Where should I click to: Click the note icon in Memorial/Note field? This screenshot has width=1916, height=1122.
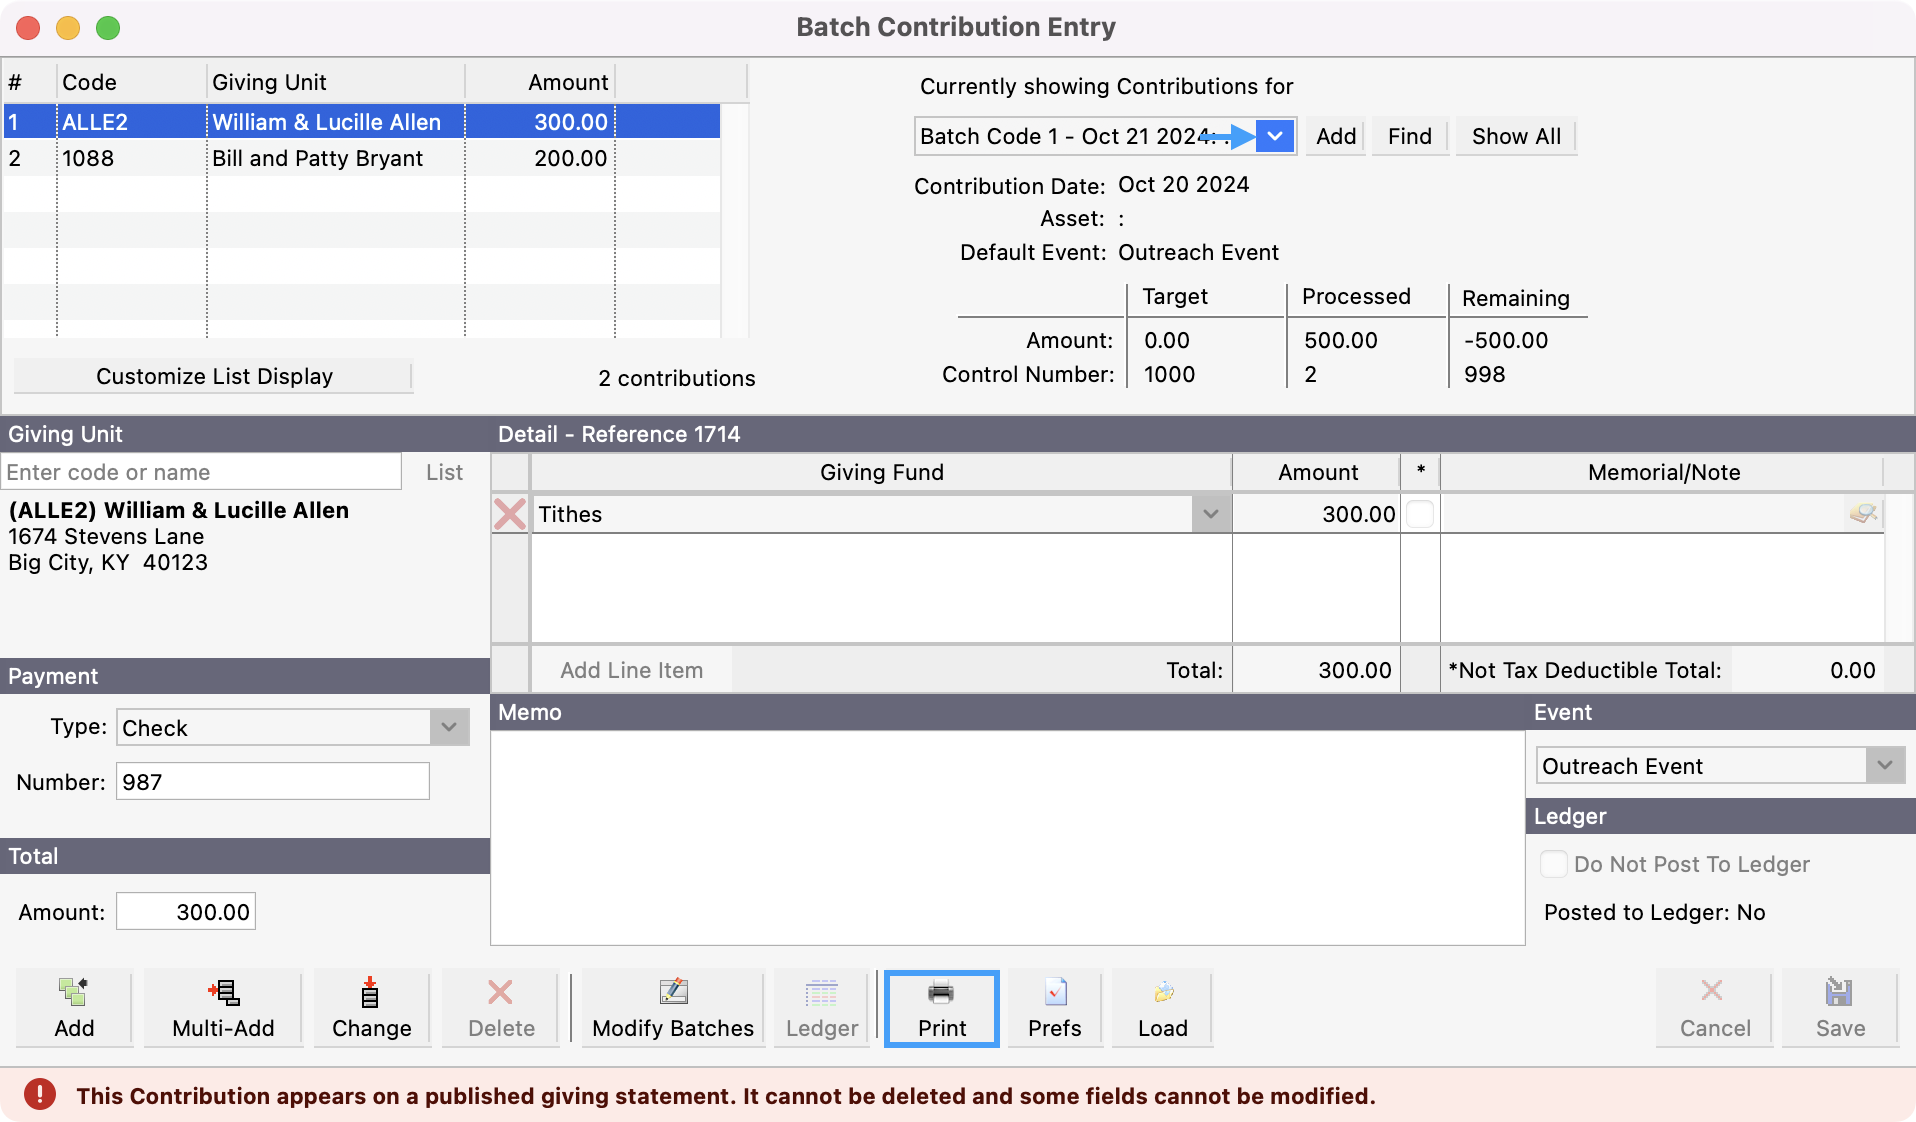(1865, 514)
